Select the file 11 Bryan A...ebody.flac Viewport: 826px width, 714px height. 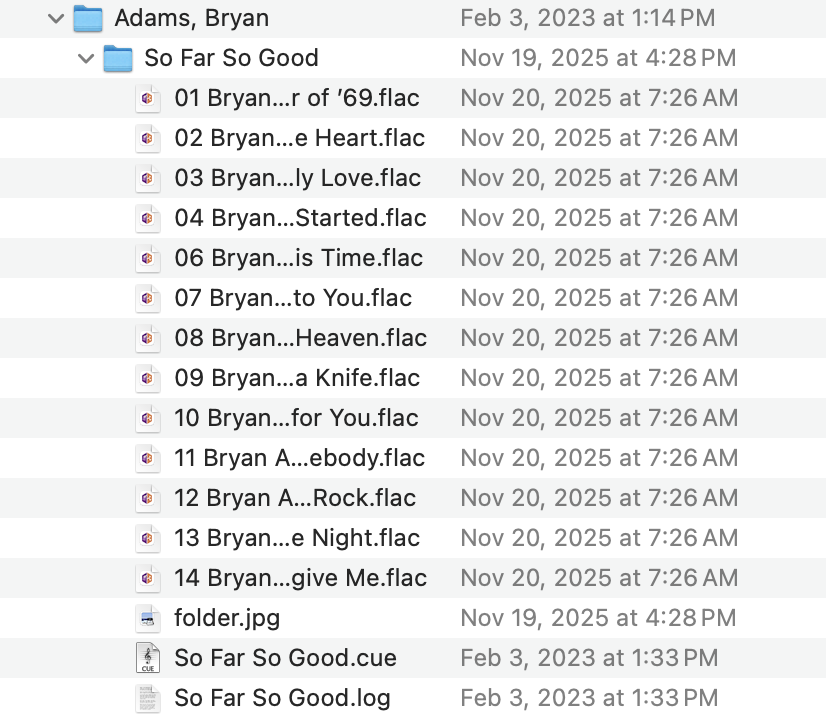(299, 458)
